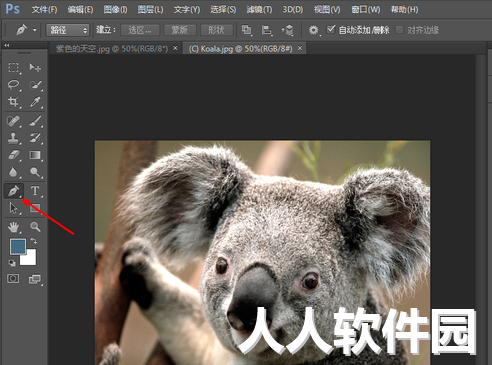Open the 3D(D) menu
Screen dimensions: 492x365
pos(293,9)
